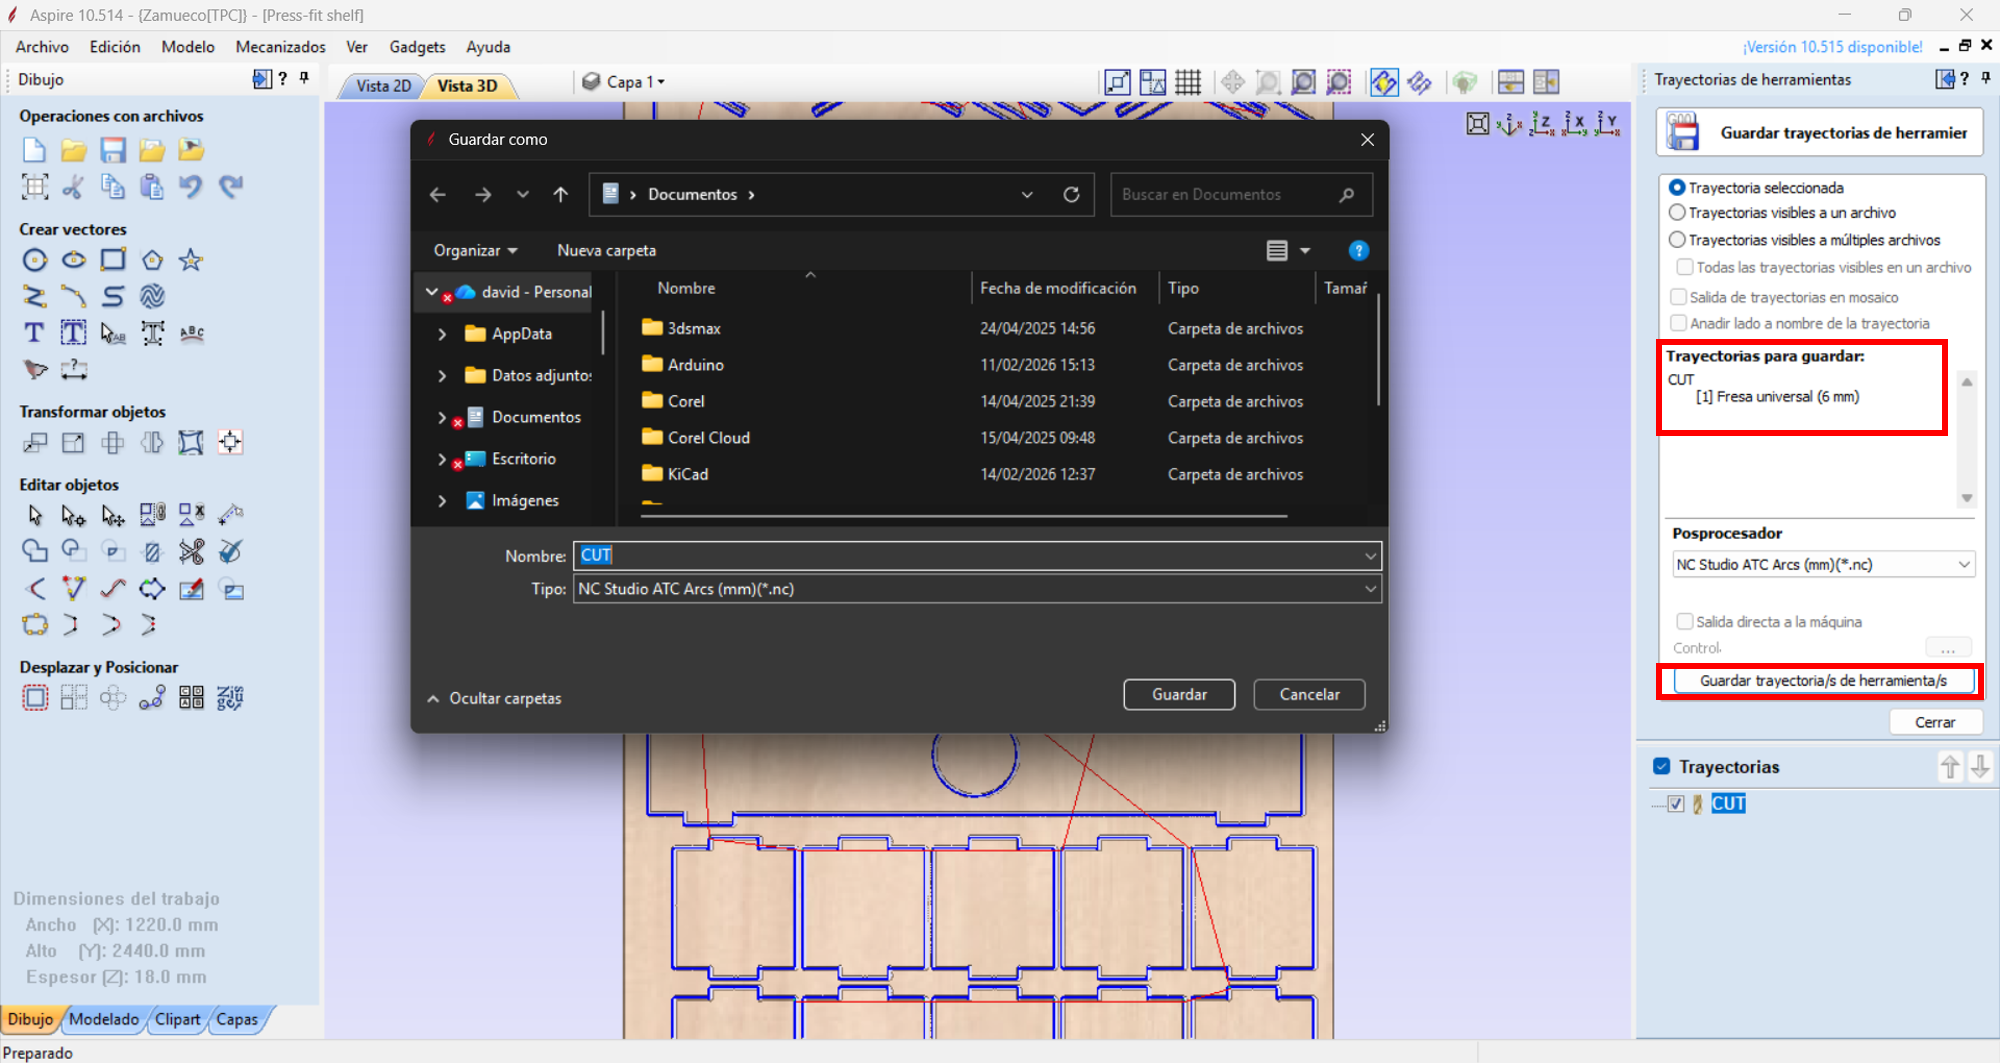Select the draw star tool
The width and height of the screenshot is (2000, 1063).
coord(191,261)
